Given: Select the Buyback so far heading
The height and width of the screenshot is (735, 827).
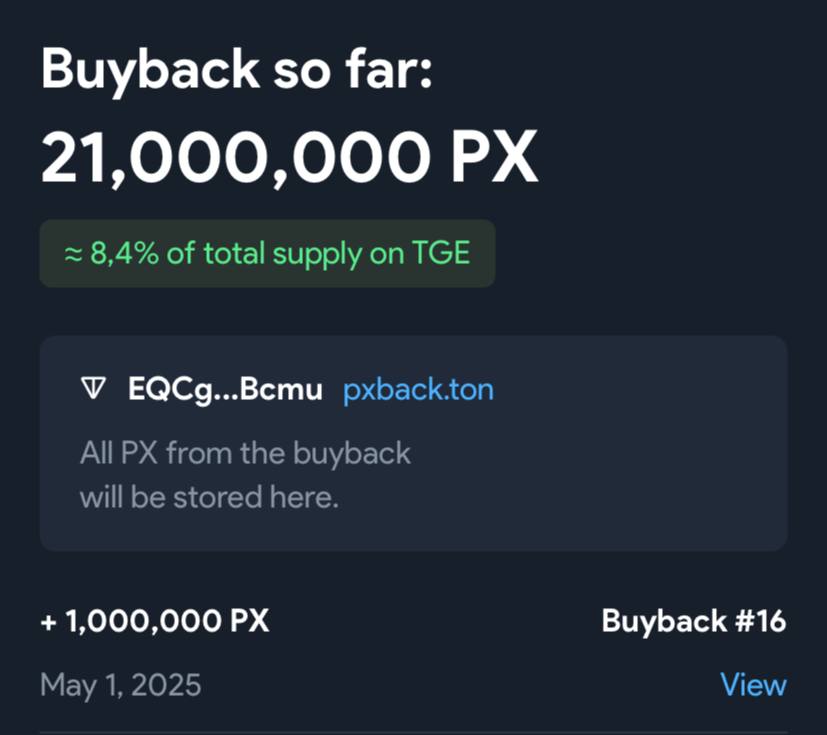Looking at the screenshot, I should pos(237,70).
